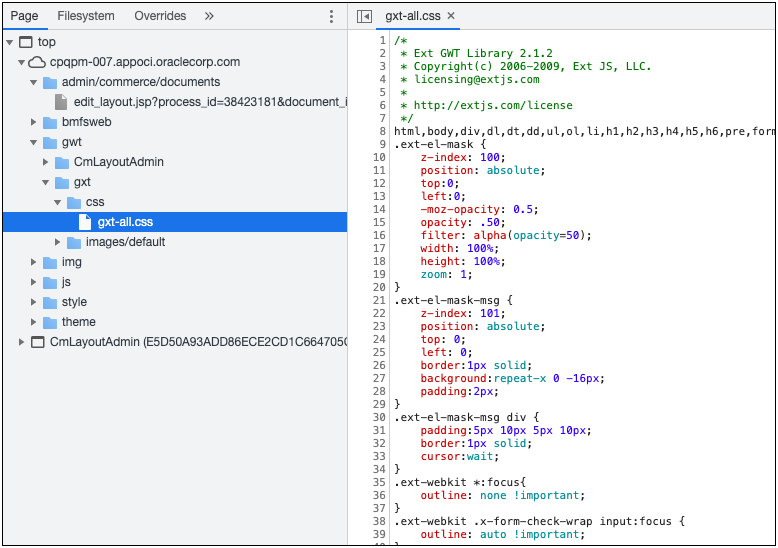Click line number 9 in the gutter
The image size is (778, 548).
383,144
